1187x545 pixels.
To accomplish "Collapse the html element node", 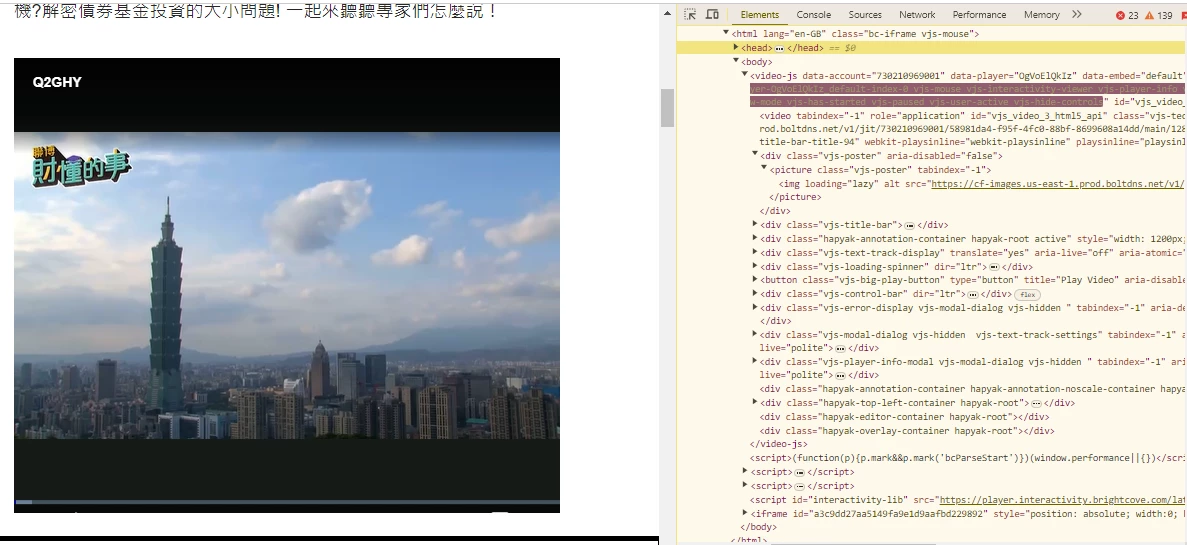I will coord(726,33).
